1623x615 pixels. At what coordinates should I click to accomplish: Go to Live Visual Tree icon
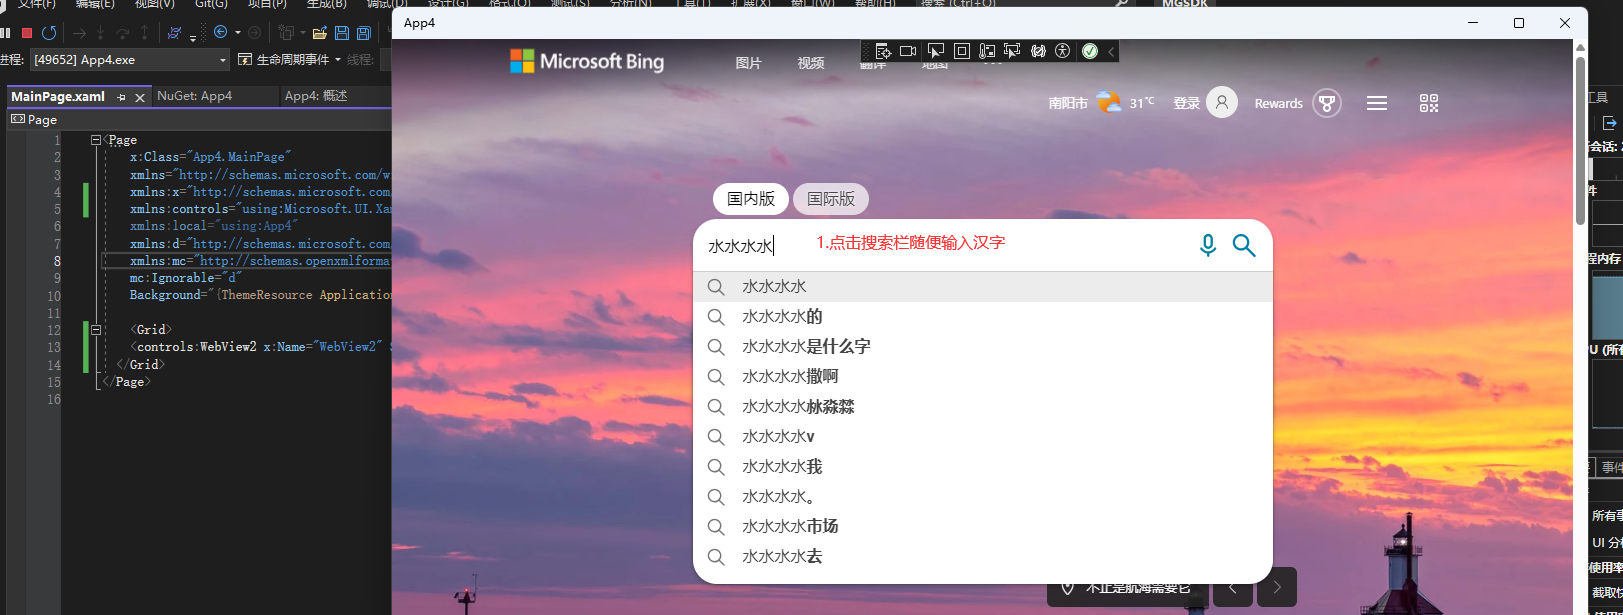[x=883, y=51]
